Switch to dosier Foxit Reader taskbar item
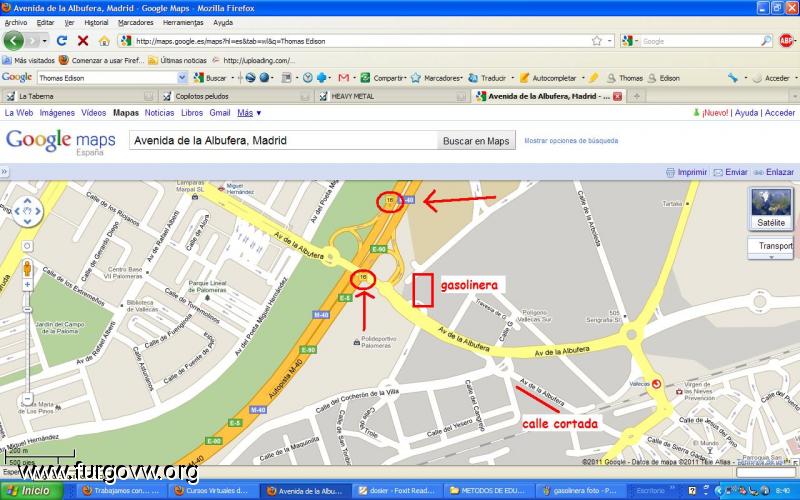The image size is (800, 500). (397, 491)
